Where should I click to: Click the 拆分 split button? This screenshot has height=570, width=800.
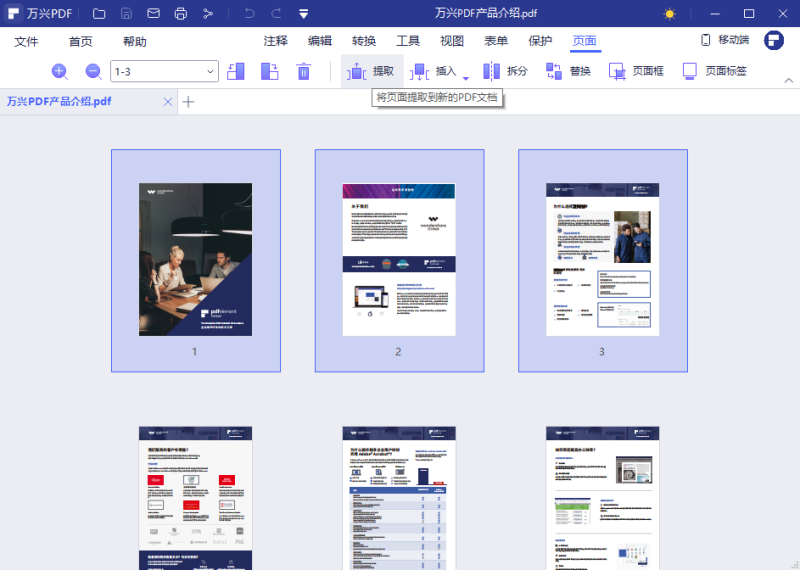coord(506,71)
